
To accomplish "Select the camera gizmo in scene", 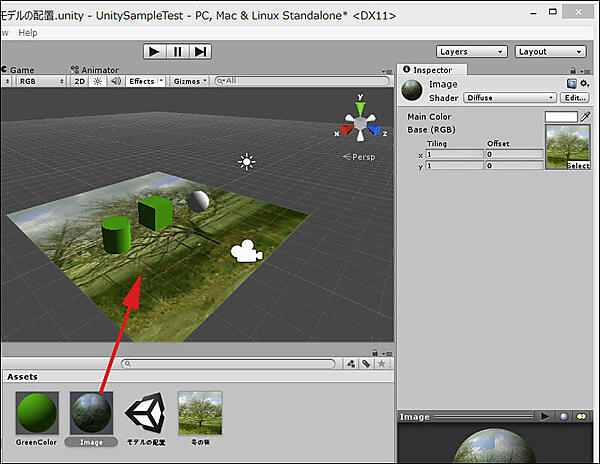I will (x=247, y=251).
